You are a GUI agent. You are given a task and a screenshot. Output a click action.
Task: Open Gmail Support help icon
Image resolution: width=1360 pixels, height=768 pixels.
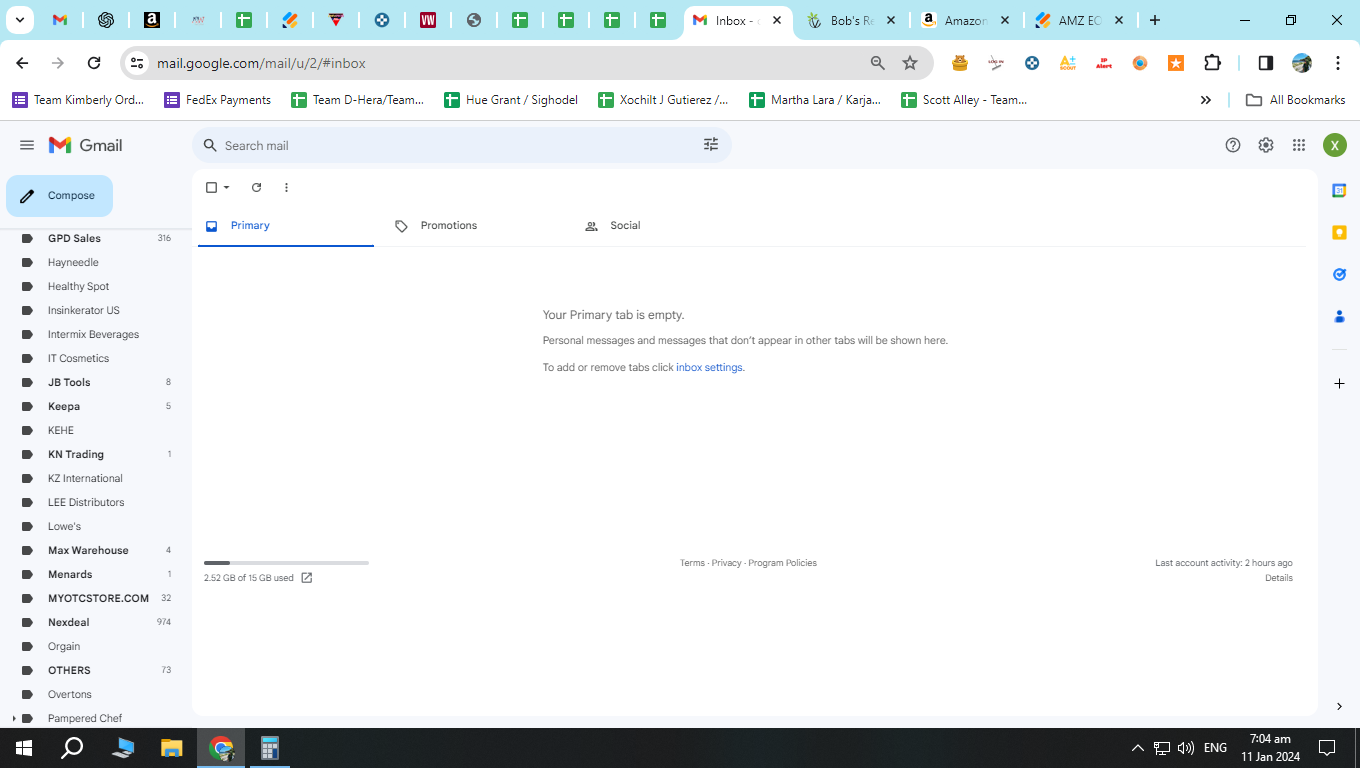[1233, 145]
